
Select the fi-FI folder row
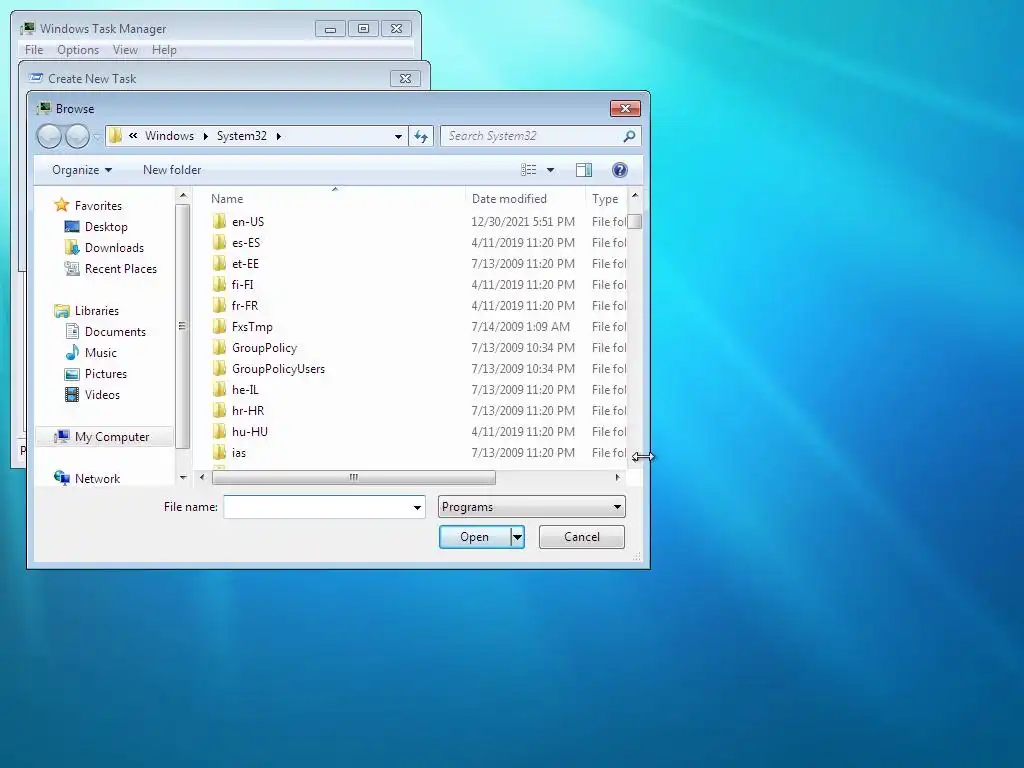coord(418,285)
